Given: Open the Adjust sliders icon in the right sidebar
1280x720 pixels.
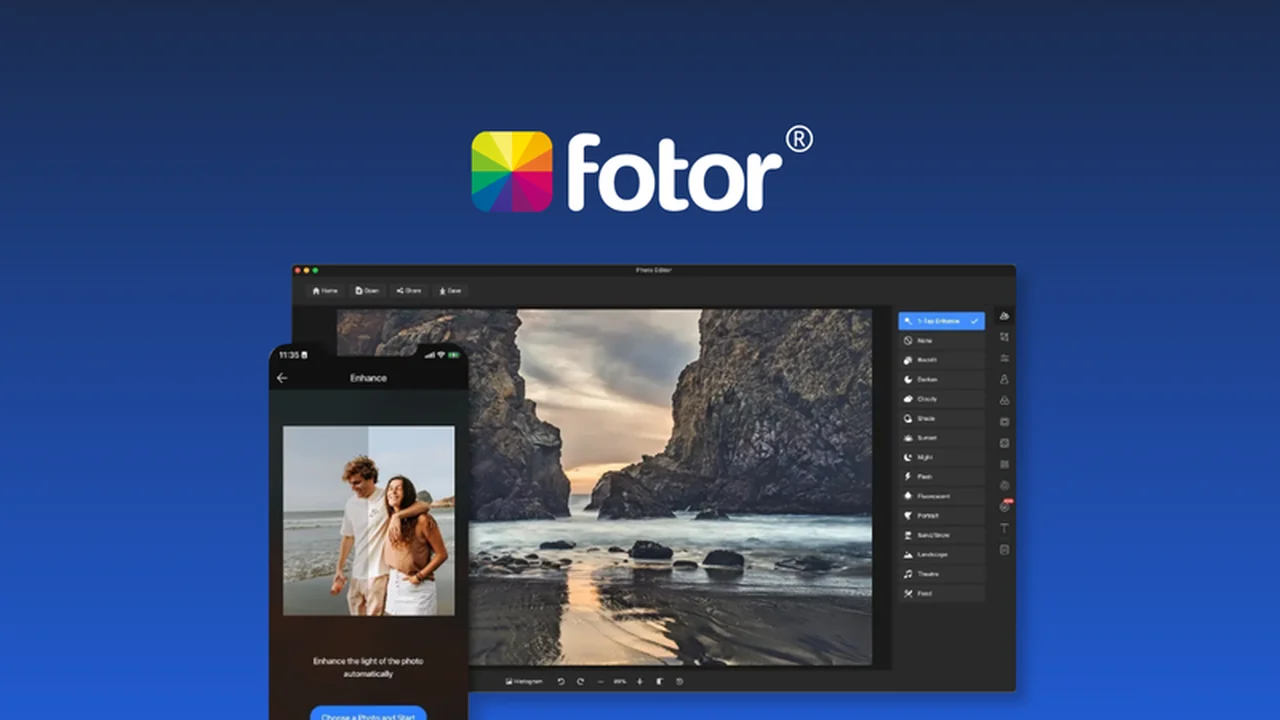Looking at the screenshot, I should (1004, 358).
